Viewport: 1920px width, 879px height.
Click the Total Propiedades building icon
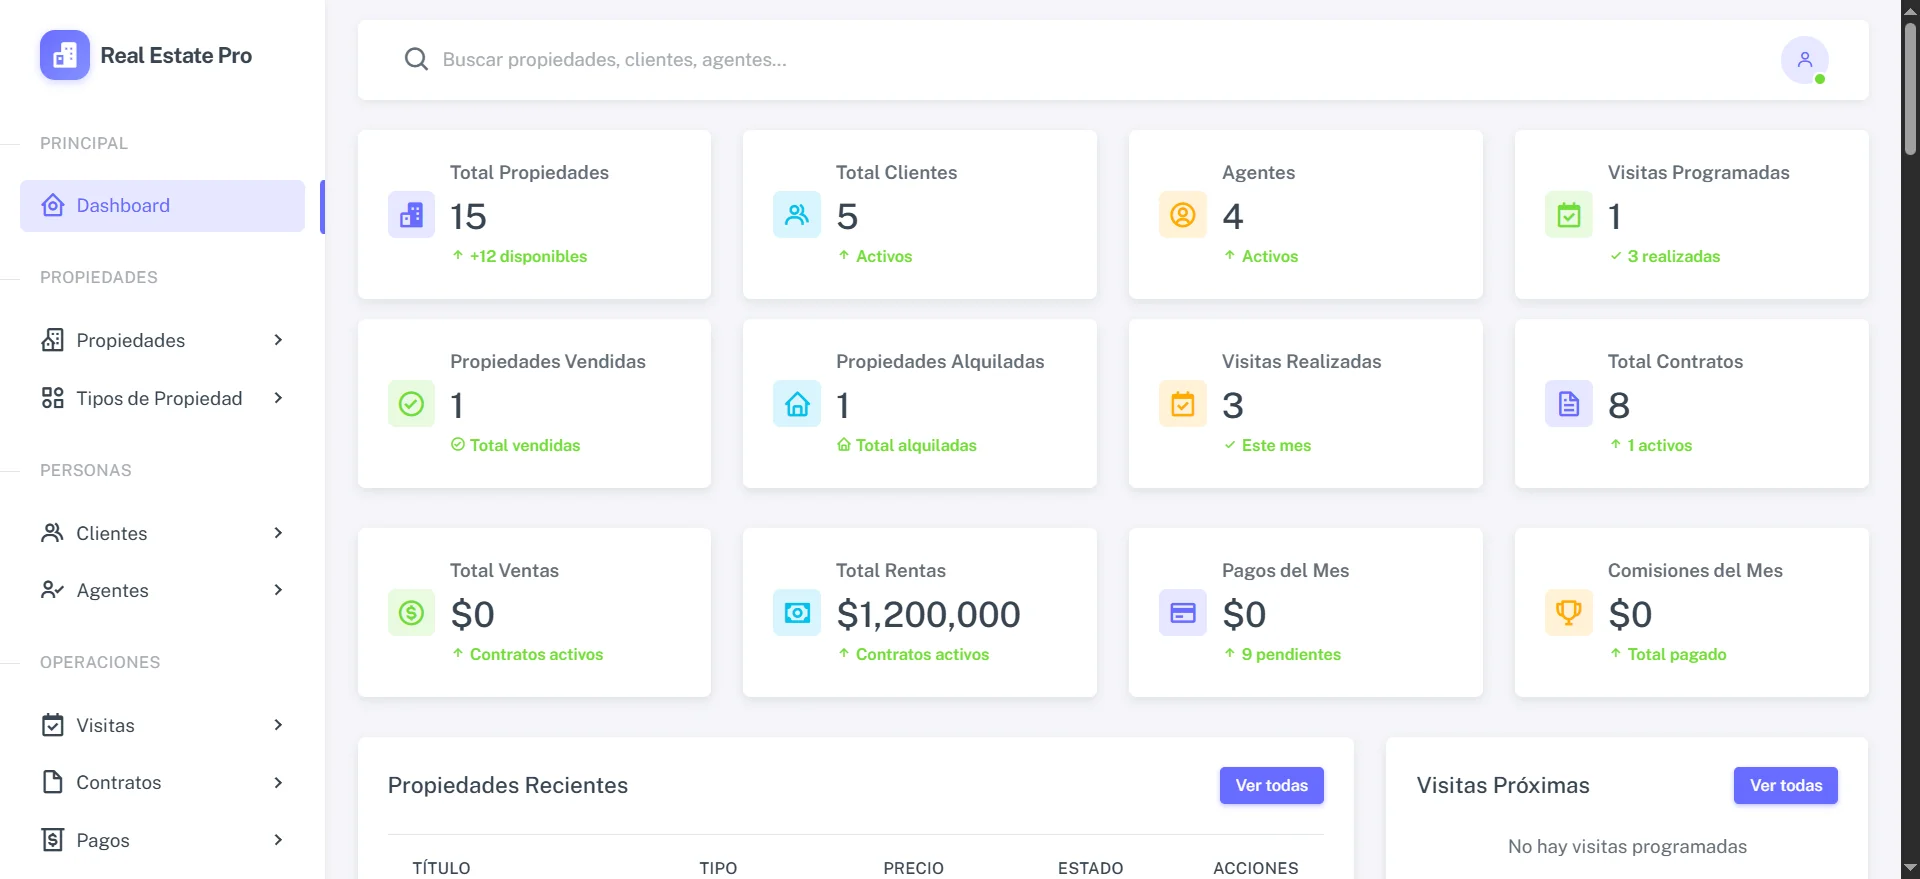tap(411, 214)
